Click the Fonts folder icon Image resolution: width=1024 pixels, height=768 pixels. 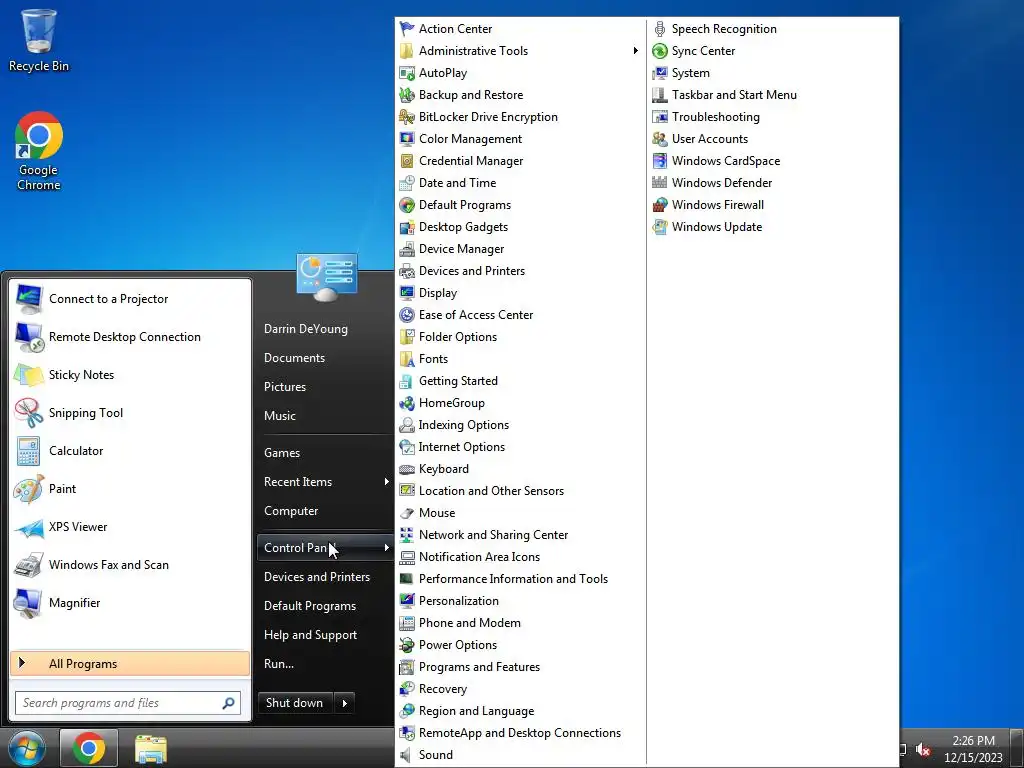[407, 359]
